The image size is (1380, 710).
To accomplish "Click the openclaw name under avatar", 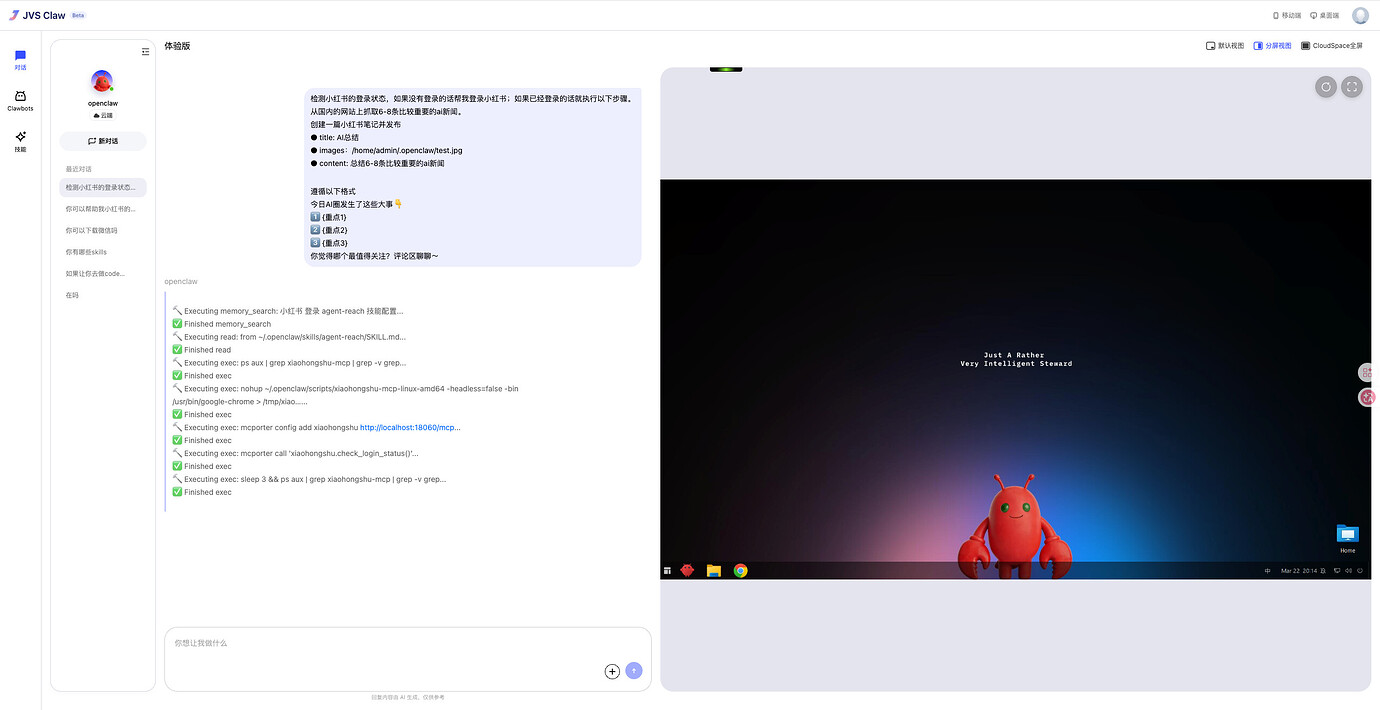I will 103,104.
